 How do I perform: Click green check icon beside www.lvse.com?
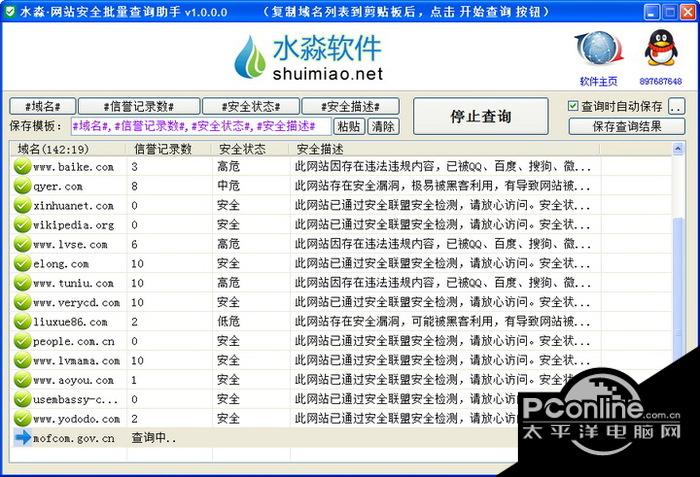click(22, 244)
